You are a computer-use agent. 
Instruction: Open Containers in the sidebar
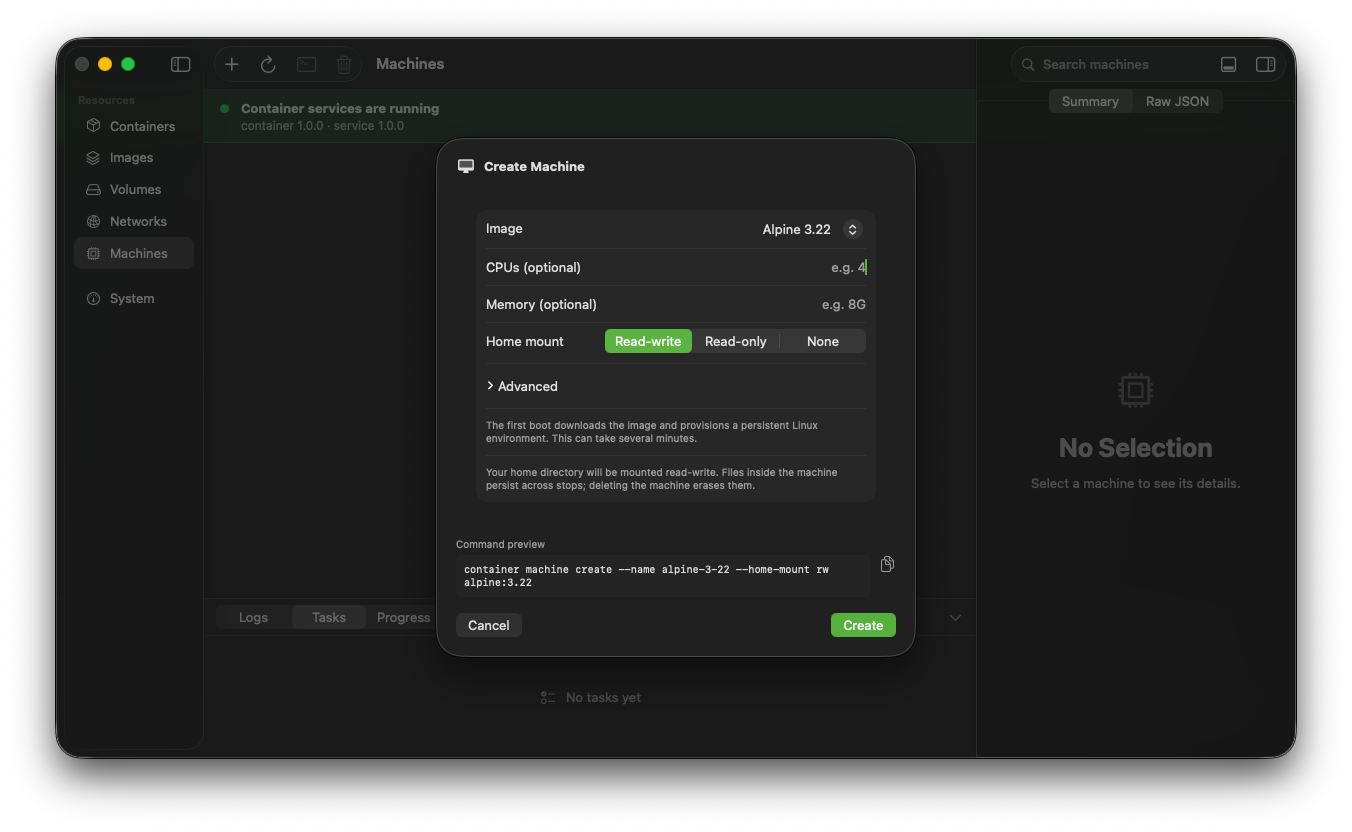134,126
